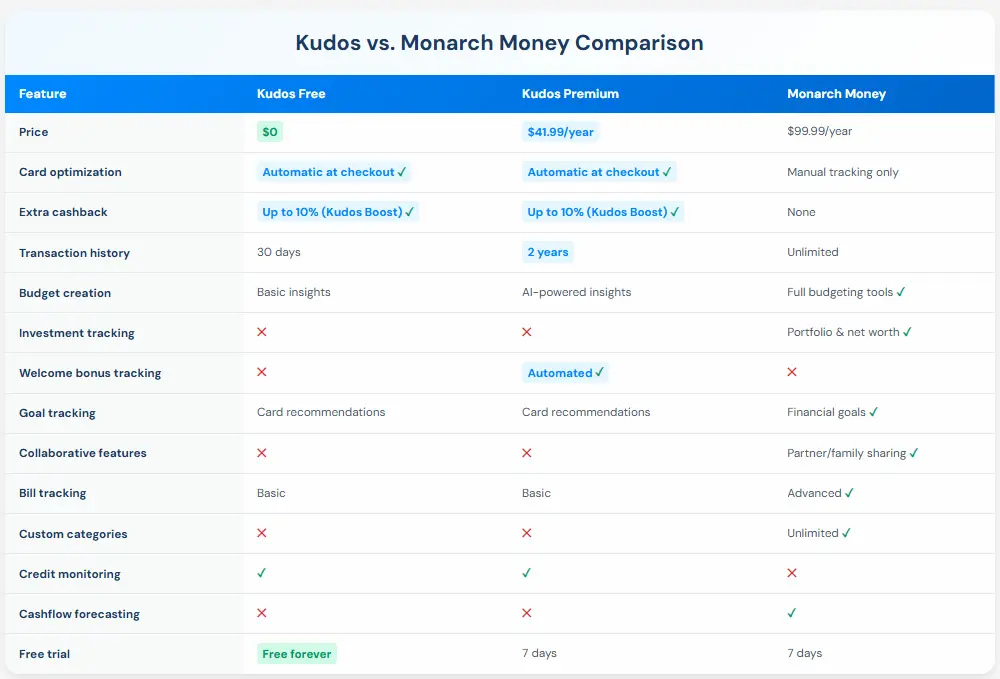Click the red X for Monarch Money credit monitoring
Screen dimensions: 1000x679
point(792,573)
